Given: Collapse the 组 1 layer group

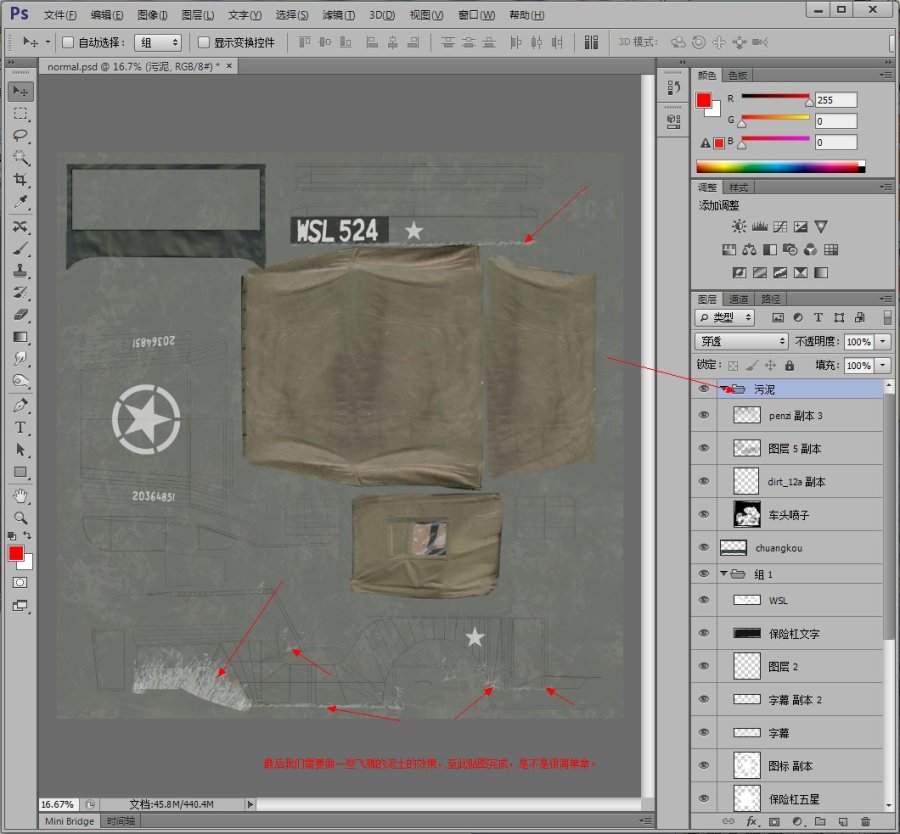Looking at the screenshot, I should tap(724, 573).
